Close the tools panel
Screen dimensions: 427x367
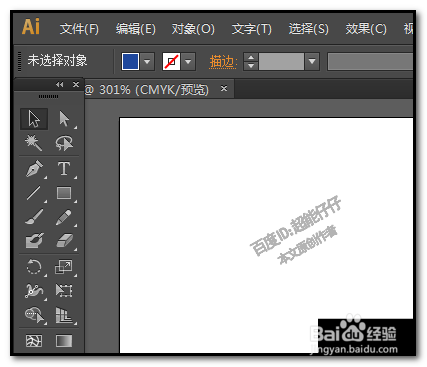pyautogui.click(x=76, y=85)
